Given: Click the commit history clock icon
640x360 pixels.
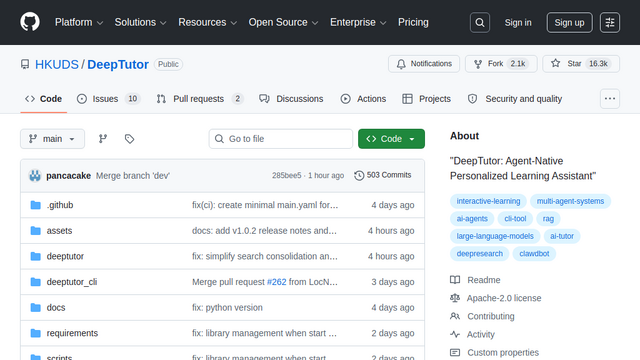Looking at the screenshot, I should [359, 176].
